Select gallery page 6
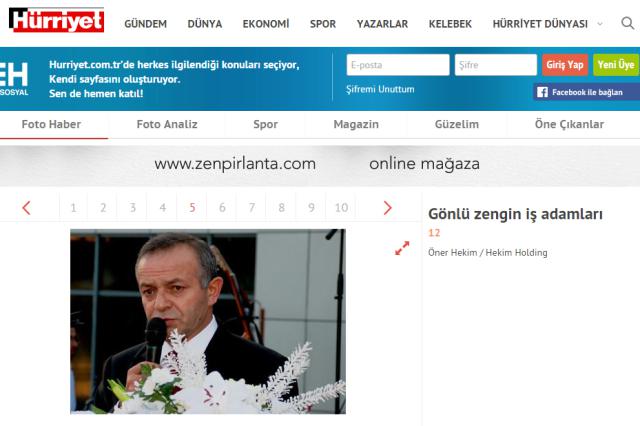The image size is (640, 426). 222,208
